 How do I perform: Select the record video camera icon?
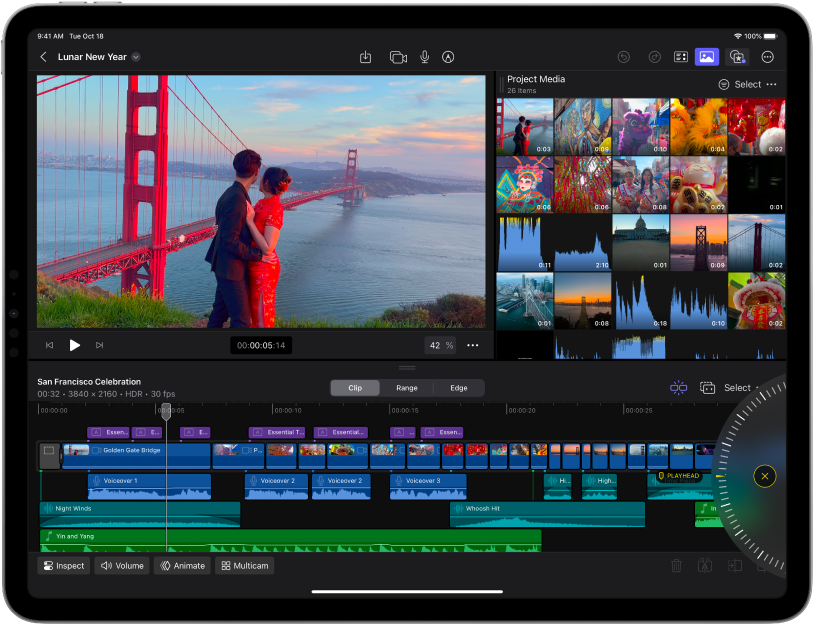[x=397, y=57]
